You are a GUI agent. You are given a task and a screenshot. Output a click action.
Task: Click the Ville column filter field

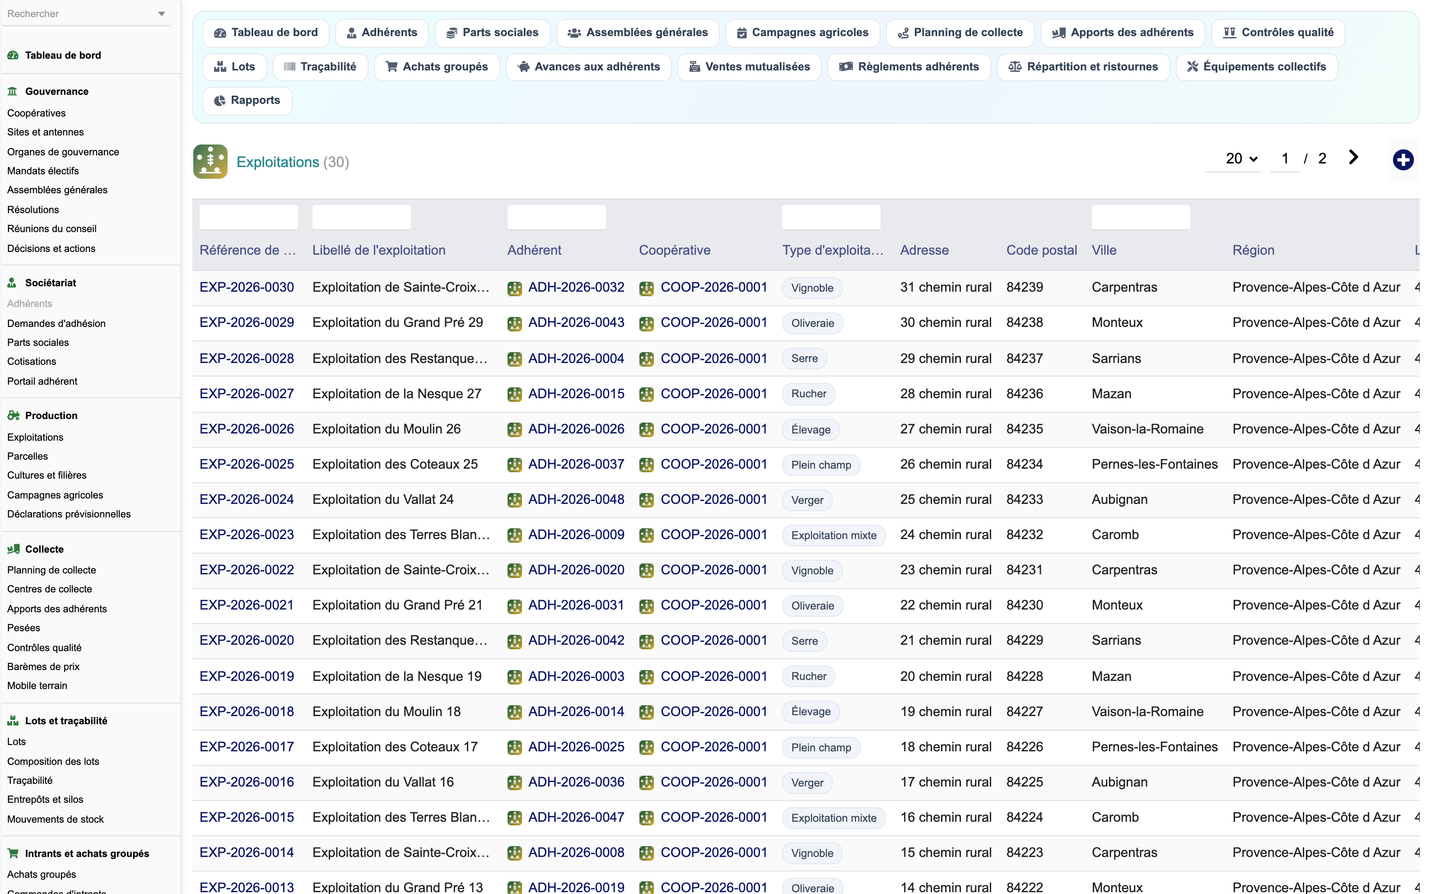point(1141,217)
